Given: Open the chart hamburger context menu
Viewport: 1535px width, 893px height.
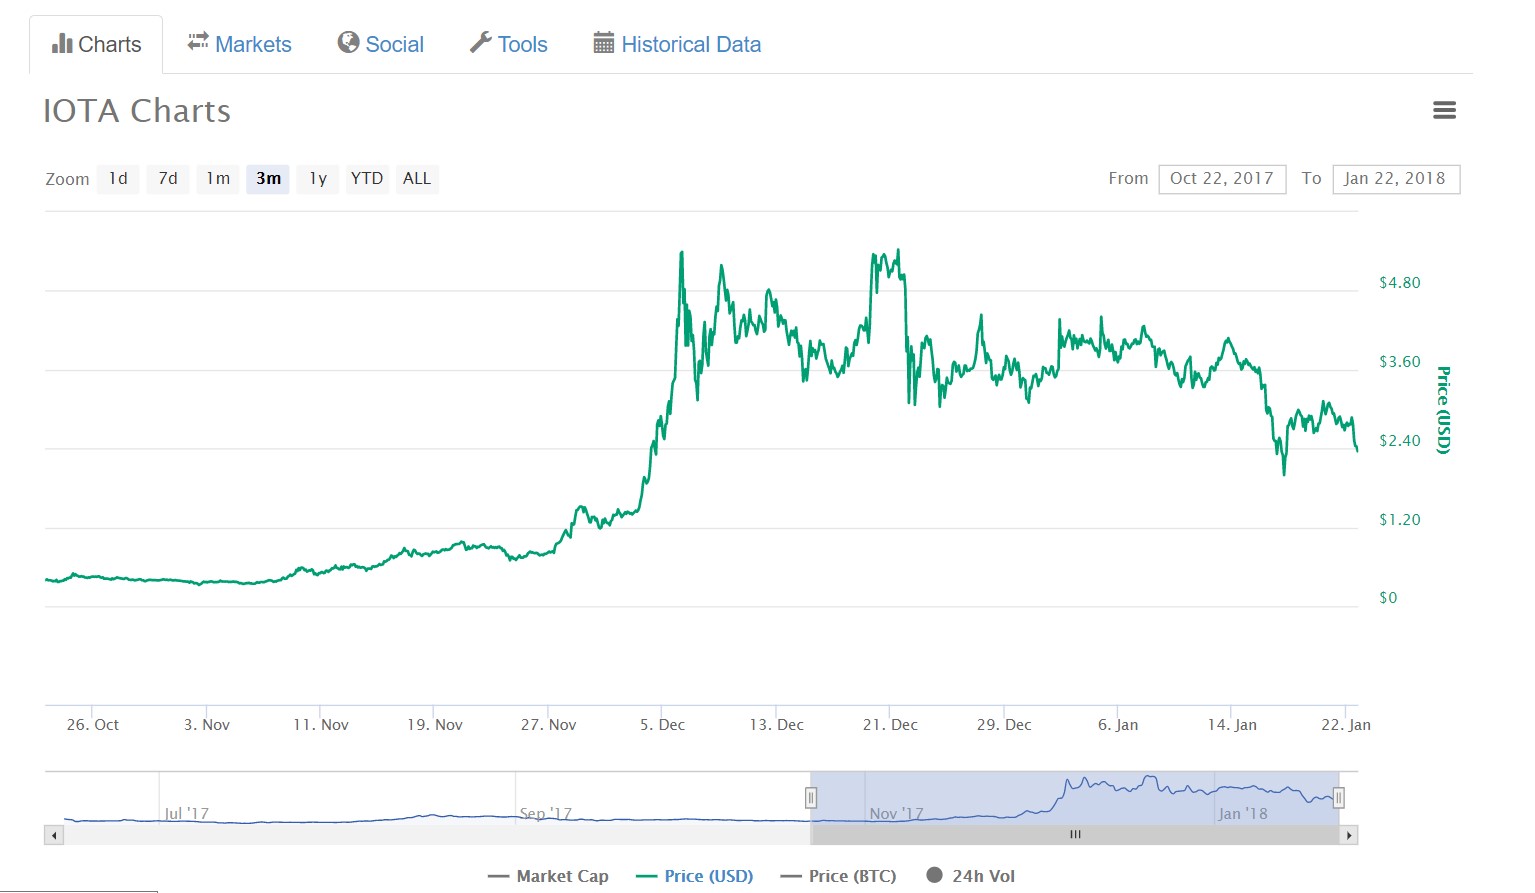Looking at the screenshot, I should point(1444,110).
